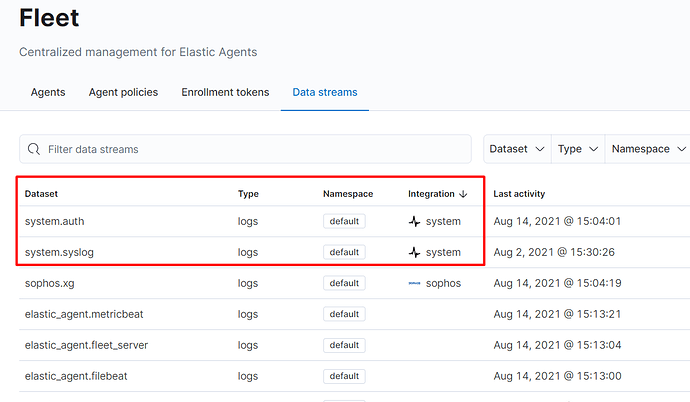Switch to the Agents tab

[x=48, y=92]
